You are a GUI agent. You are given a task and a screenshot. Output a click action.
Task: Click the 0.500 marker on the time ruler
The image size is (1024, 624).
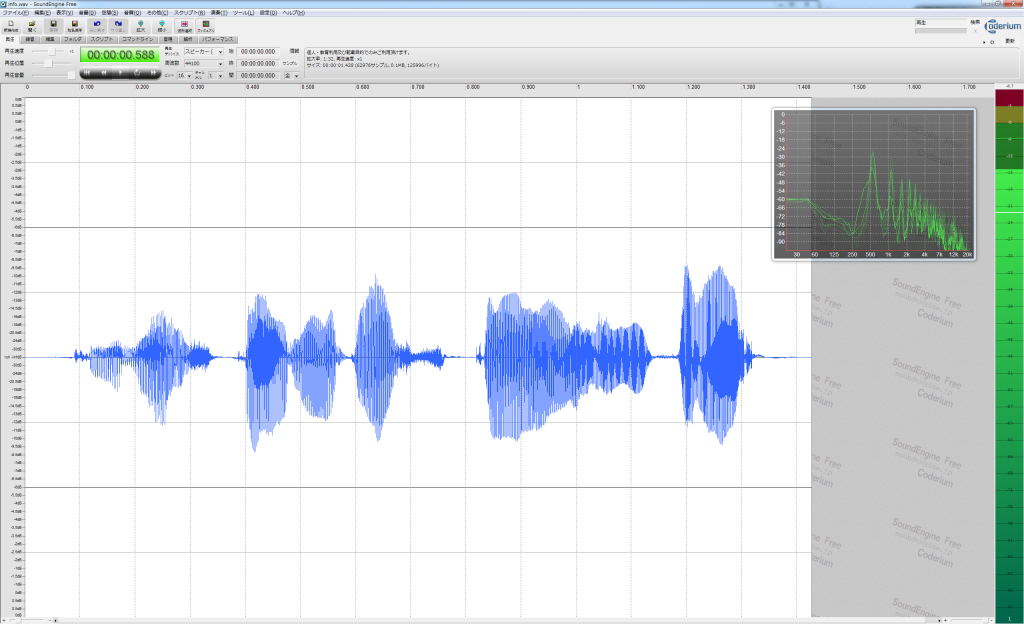point(308,87)
